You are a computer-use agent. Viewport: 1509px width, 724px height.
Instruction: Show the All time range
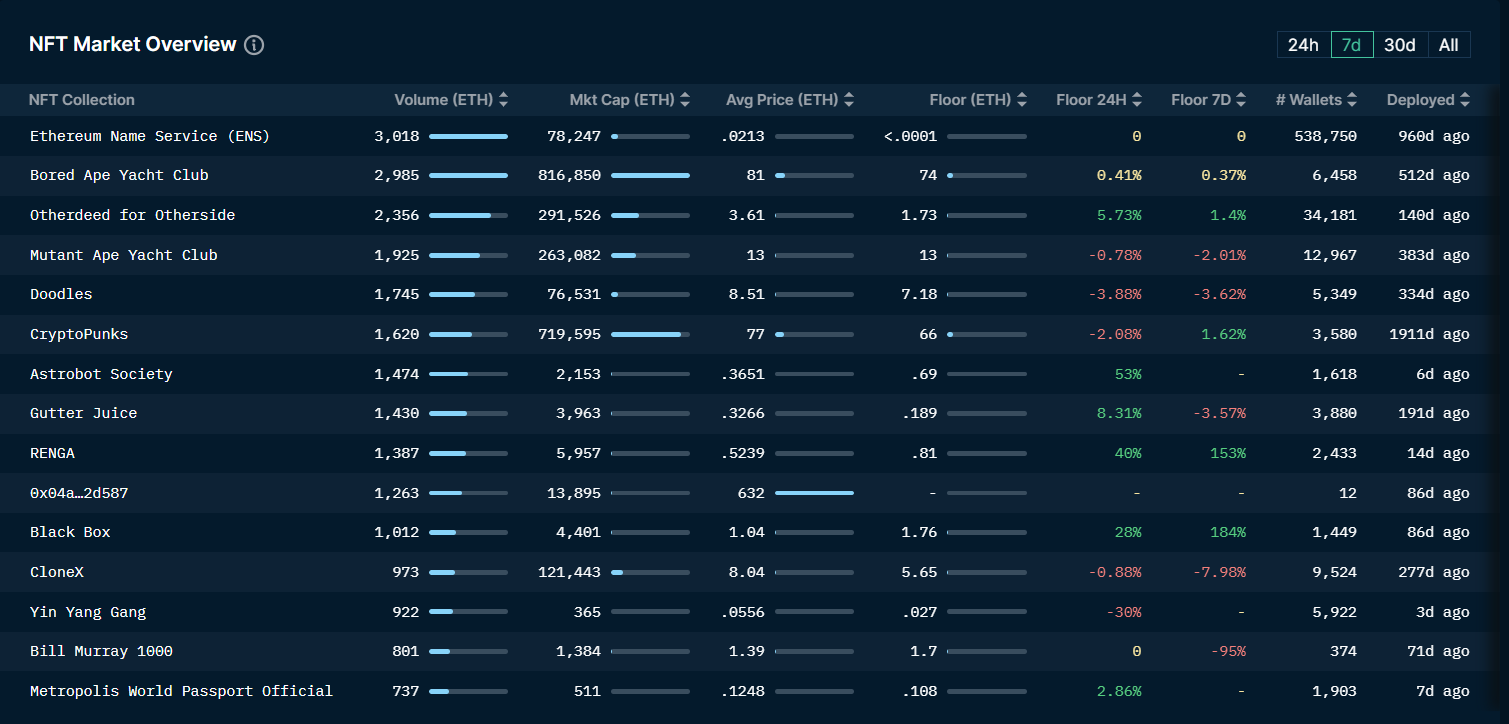pos(1448,45)
